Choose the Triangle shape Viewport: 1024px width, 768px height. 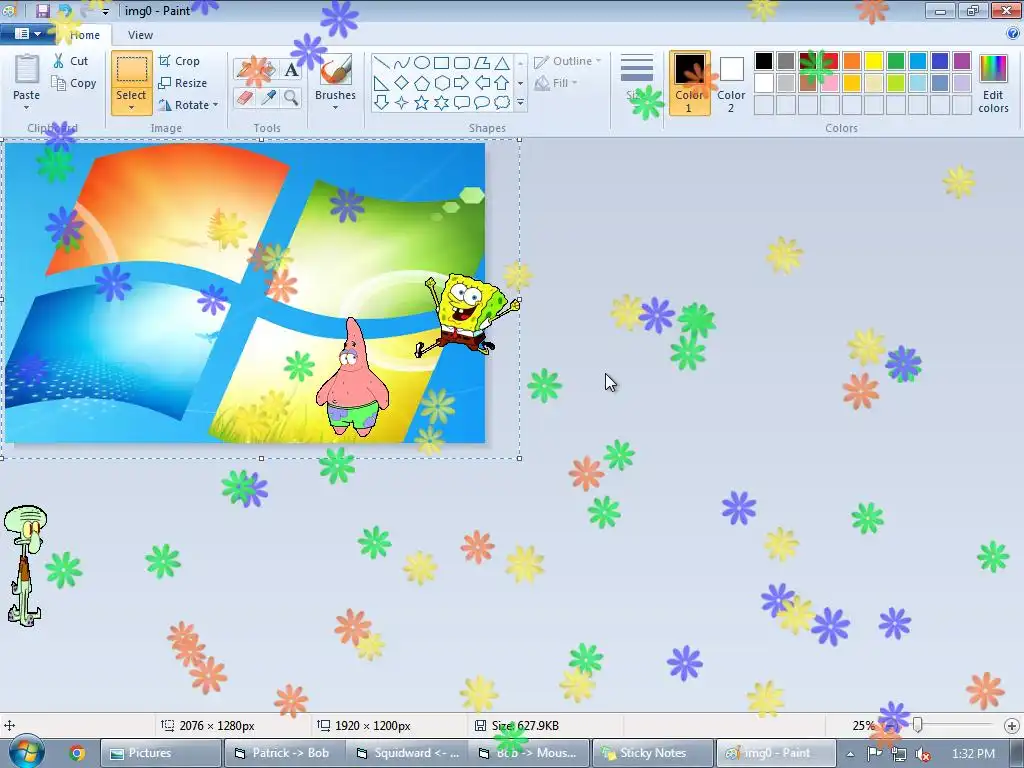tap(502, 63)
